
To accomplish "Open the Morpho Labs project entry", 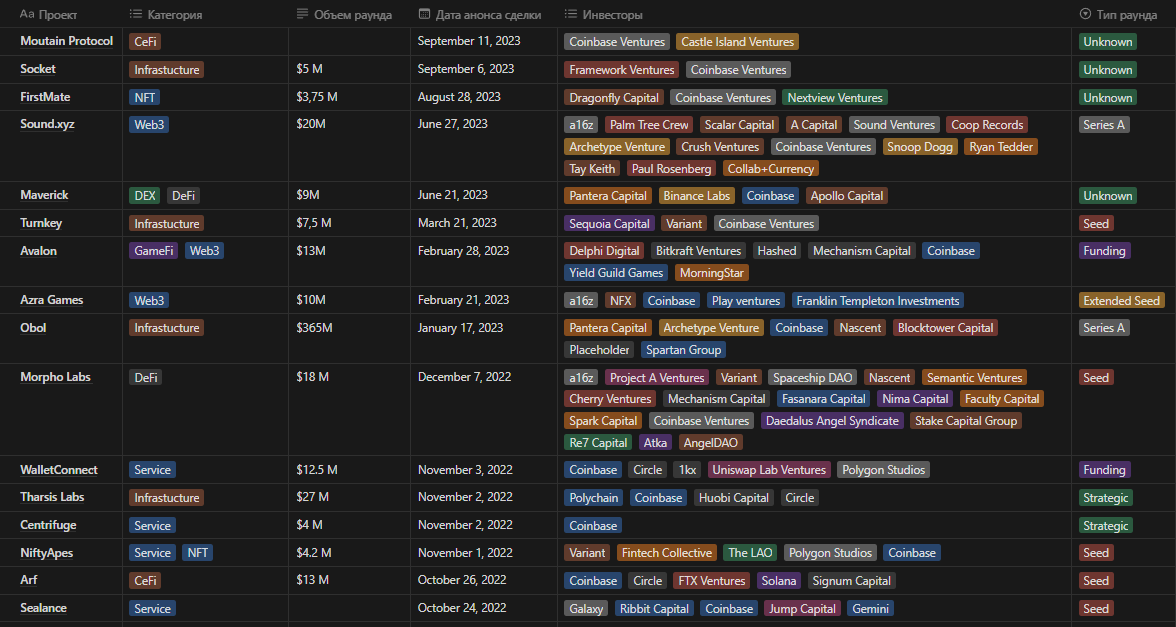I will 55,377.
